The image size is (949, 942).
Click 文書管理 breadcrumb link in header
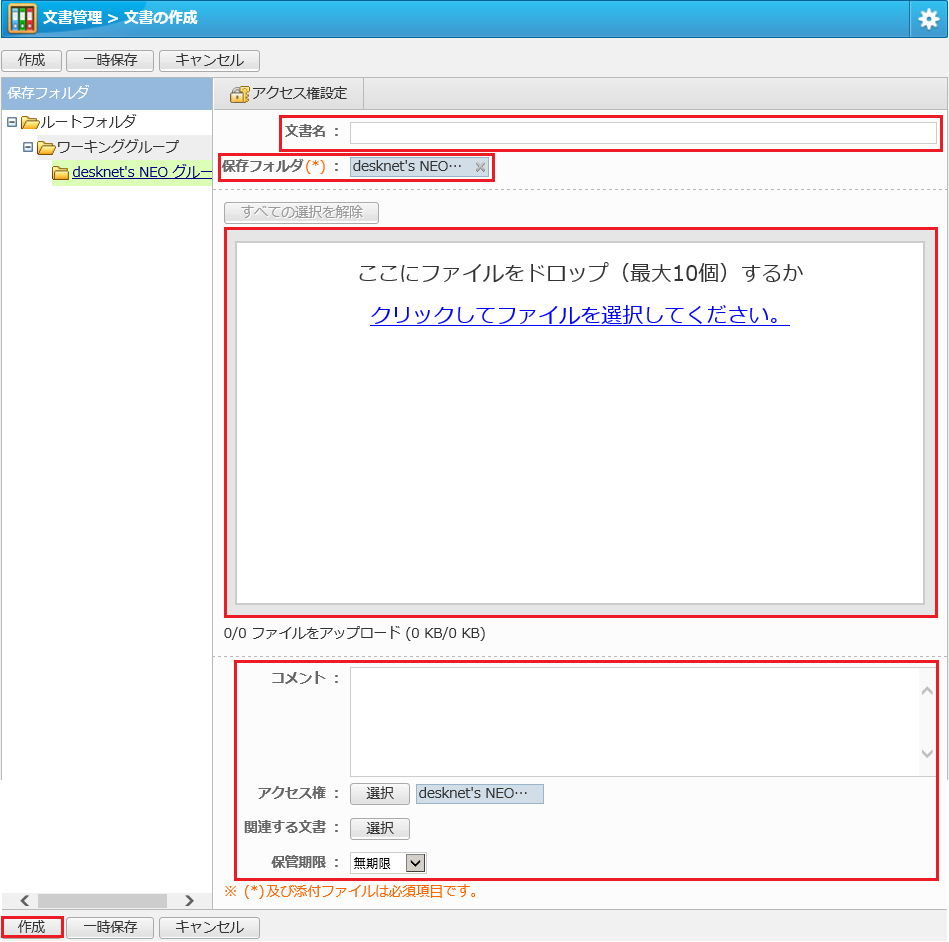point(73,18)
